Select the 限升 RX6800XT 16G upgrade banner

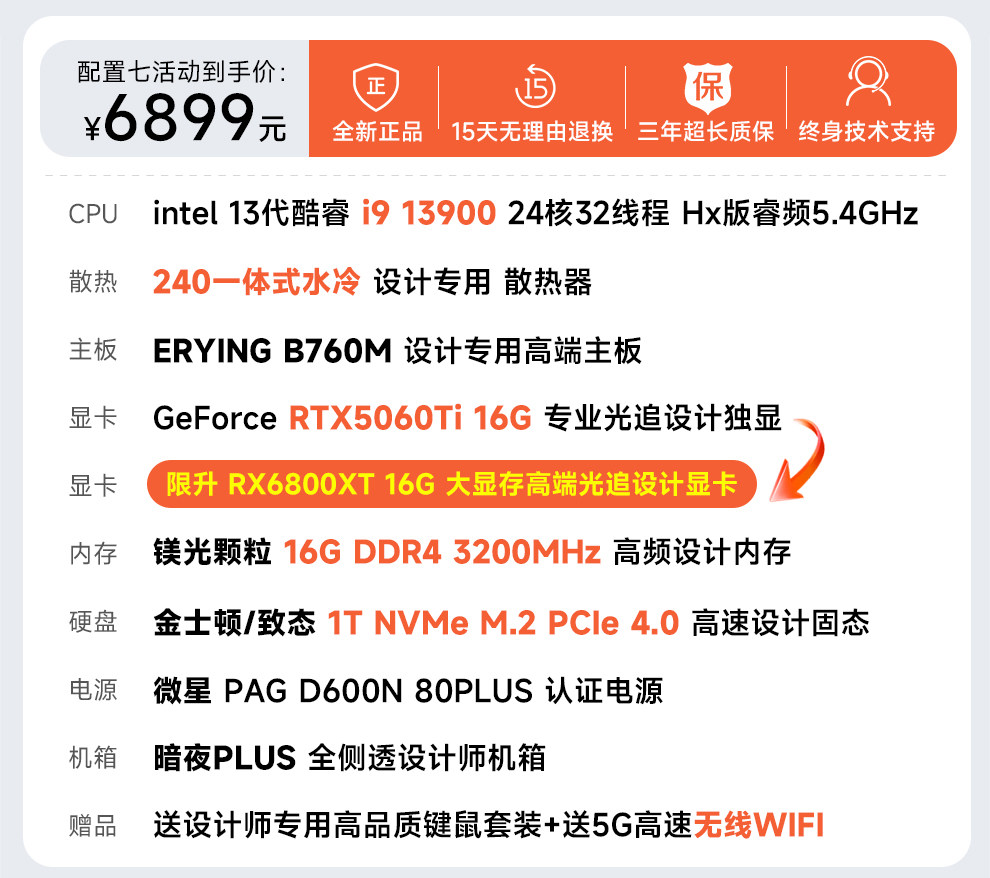click(x=451, y=484)
